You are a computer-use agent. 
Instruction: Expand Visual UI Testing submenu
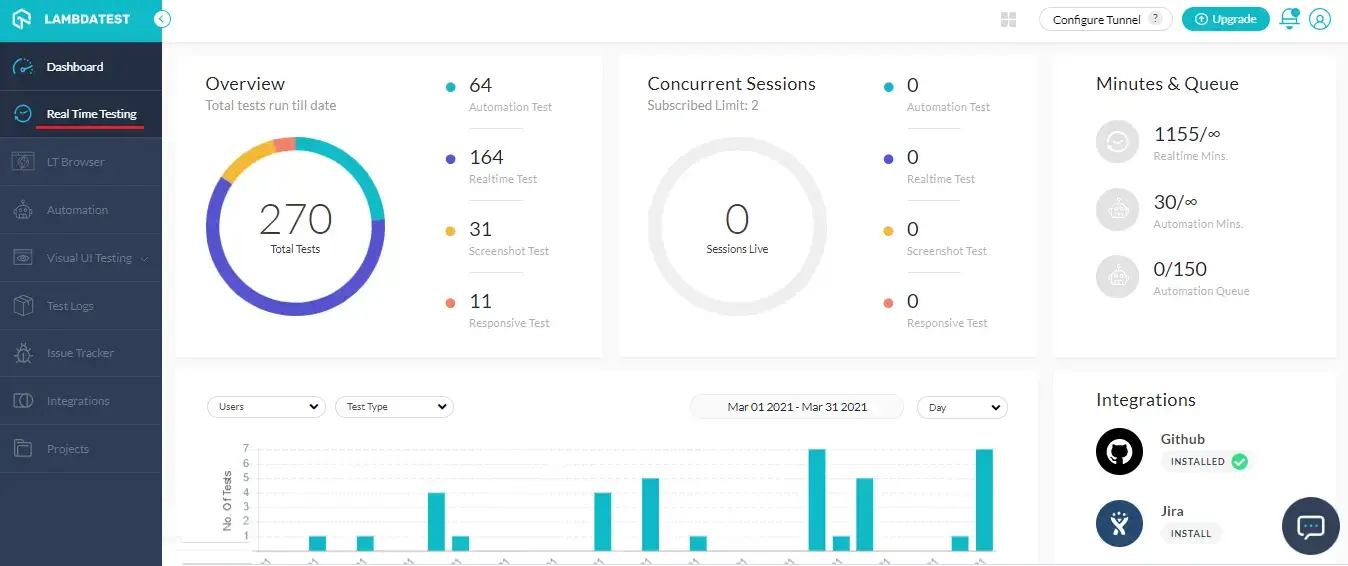(x=145, y=259)
